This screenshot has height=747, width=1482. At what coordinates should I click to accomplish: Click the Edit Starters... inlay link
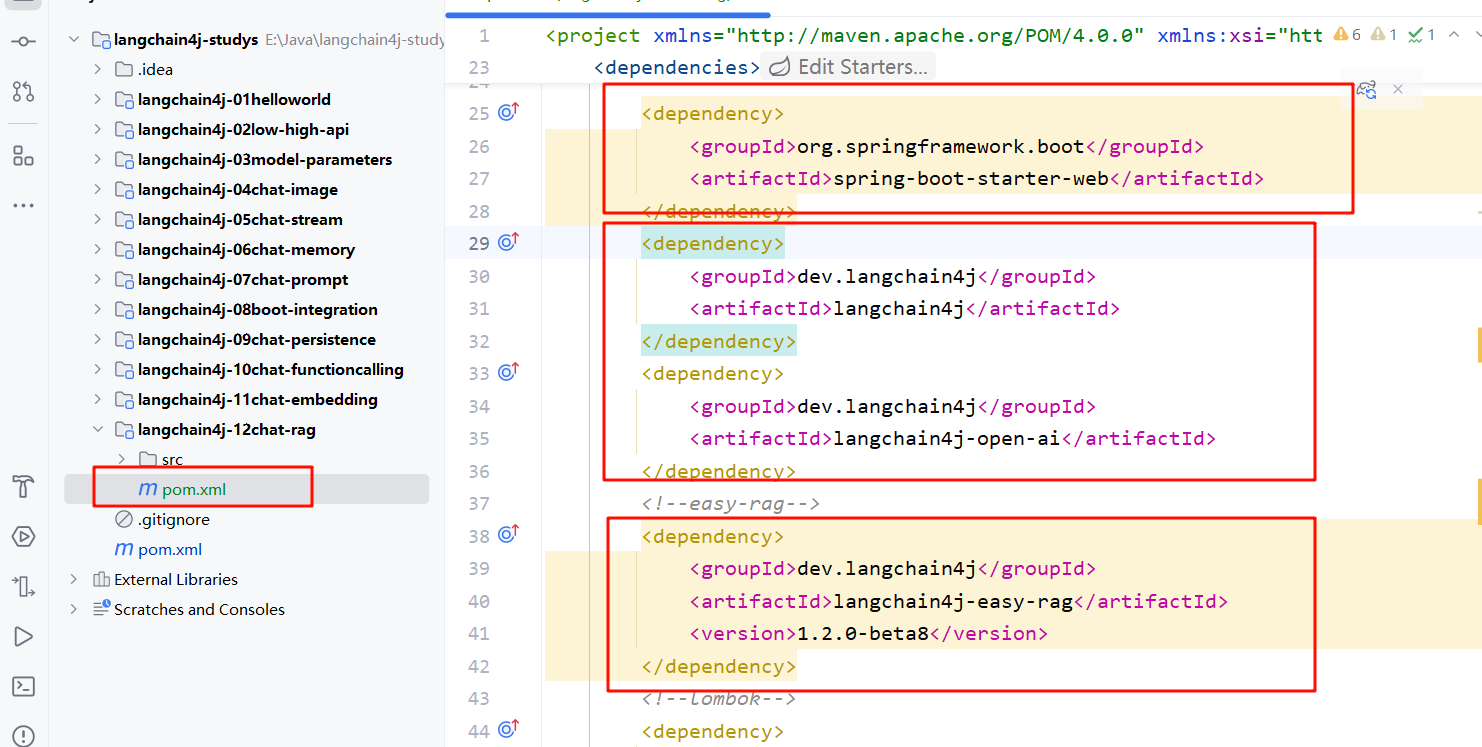coord(862,67)
